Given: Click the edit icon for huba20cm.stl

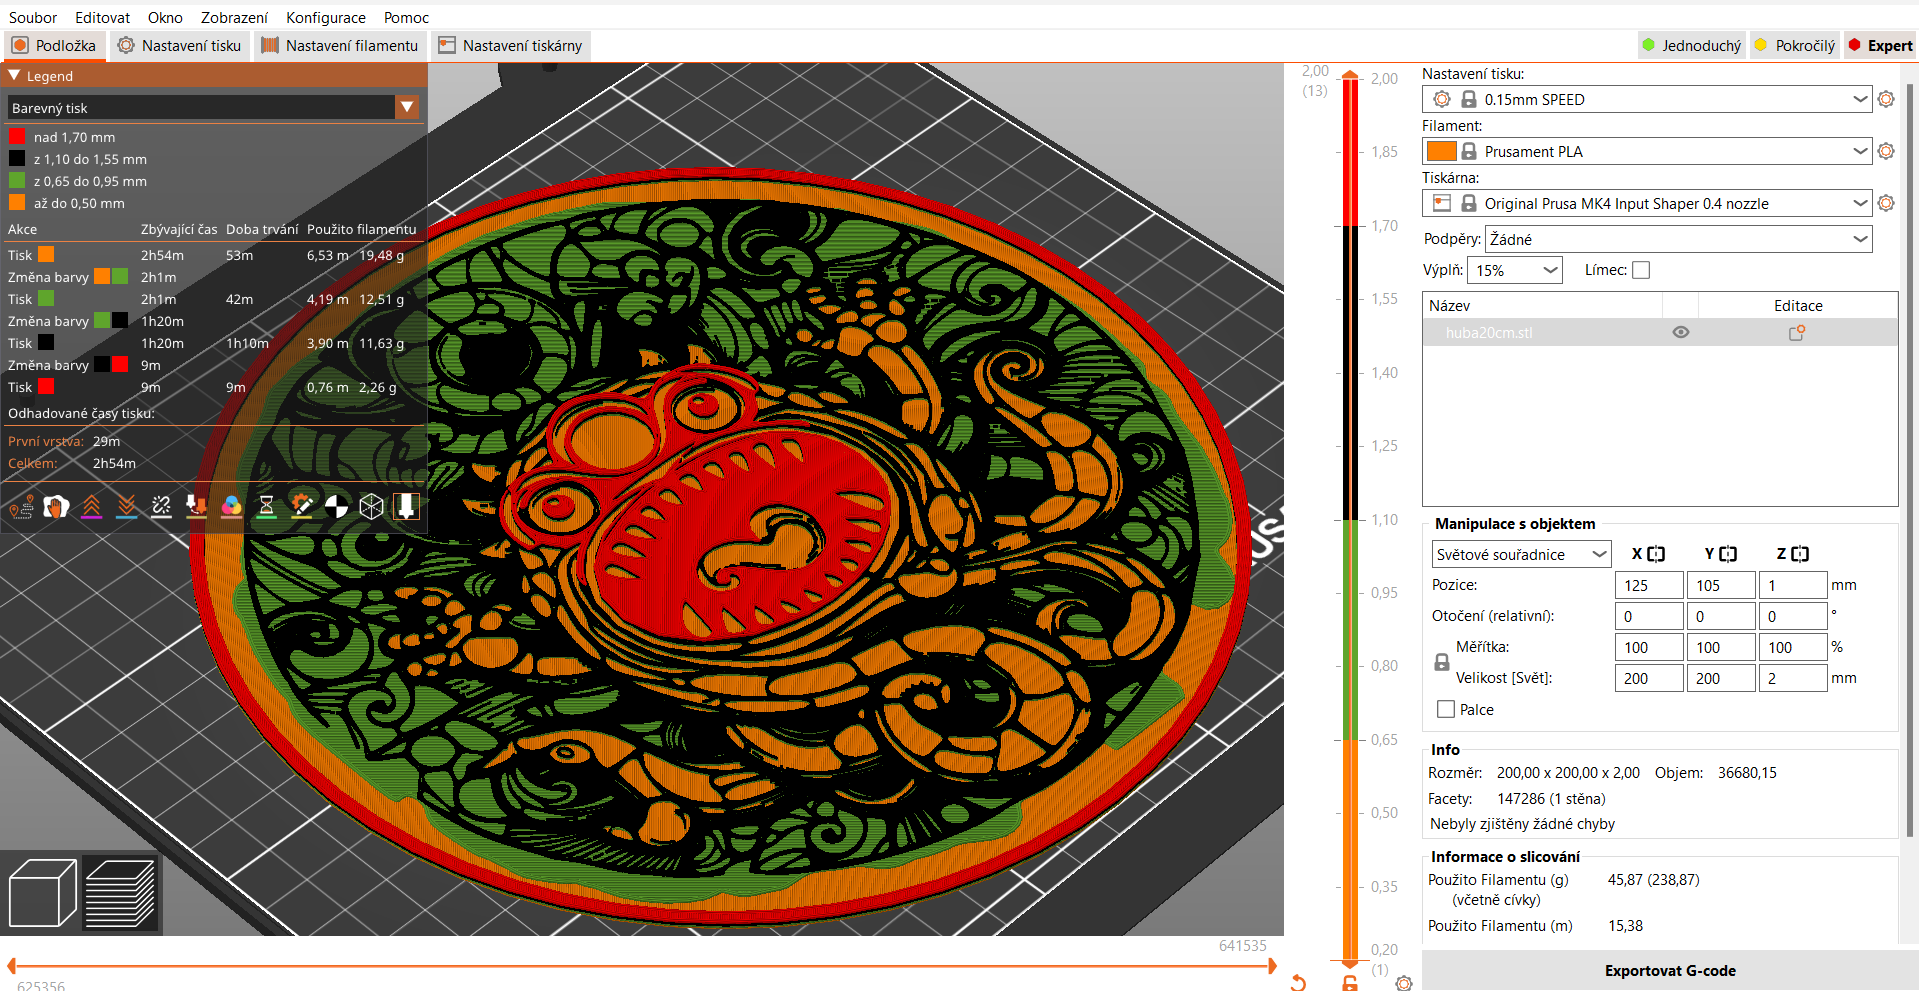Looking at the screenshot, I should pyautogui.click(x=1797, y=333).
